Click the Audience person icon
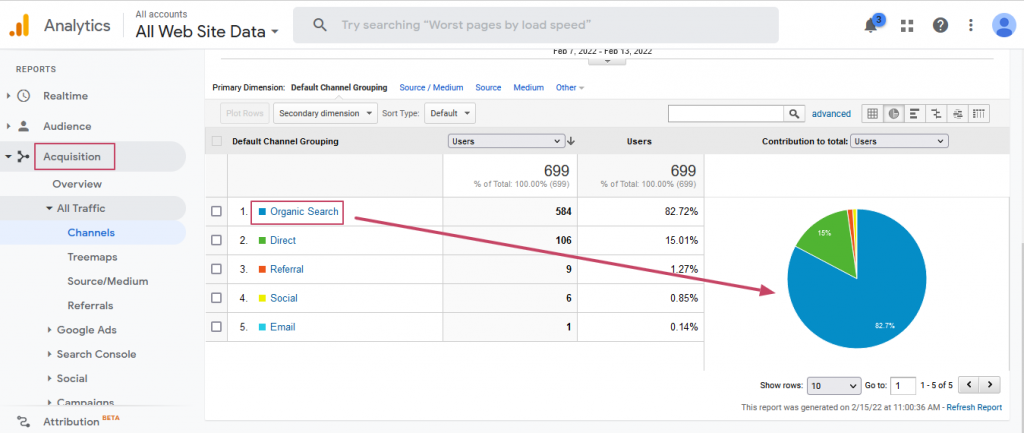This screenshot has width=1024, height=433. pyautogui.click(x=24, y=126)
